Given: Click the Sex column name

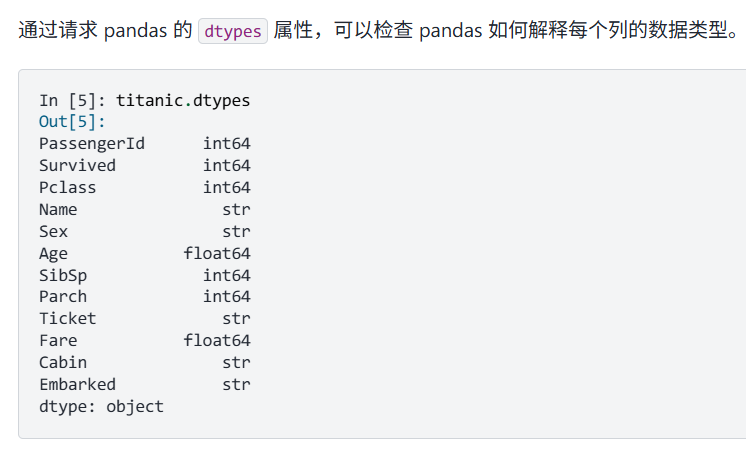Looking at the screenshot, I should [53, 231].
